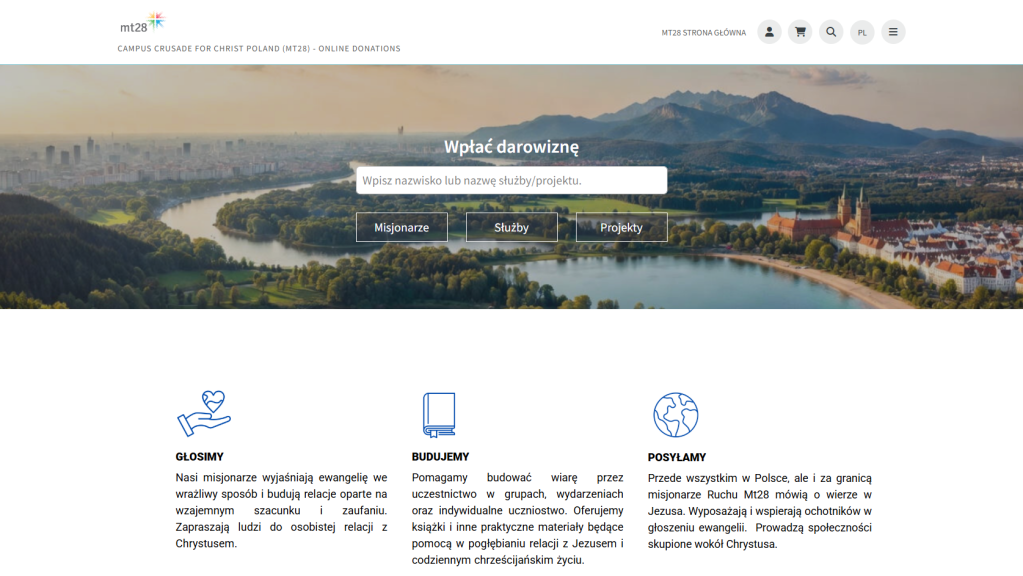The width and height of the screenshot is (1023, 576).
Task: Click the hand holding heart icon
Action: click(x=204, y=414)
